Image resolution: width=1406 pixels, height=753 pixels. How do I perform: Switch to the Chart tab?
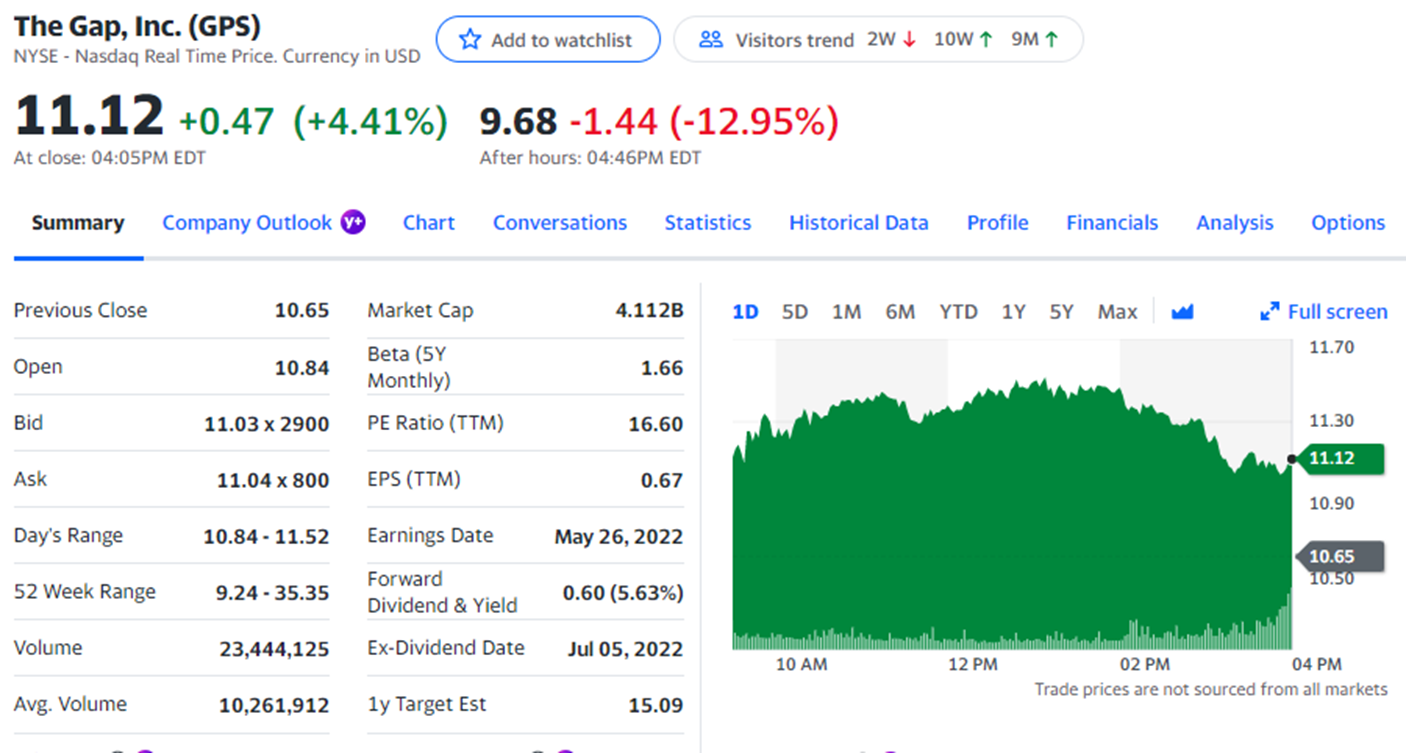(x=429, y=223)
